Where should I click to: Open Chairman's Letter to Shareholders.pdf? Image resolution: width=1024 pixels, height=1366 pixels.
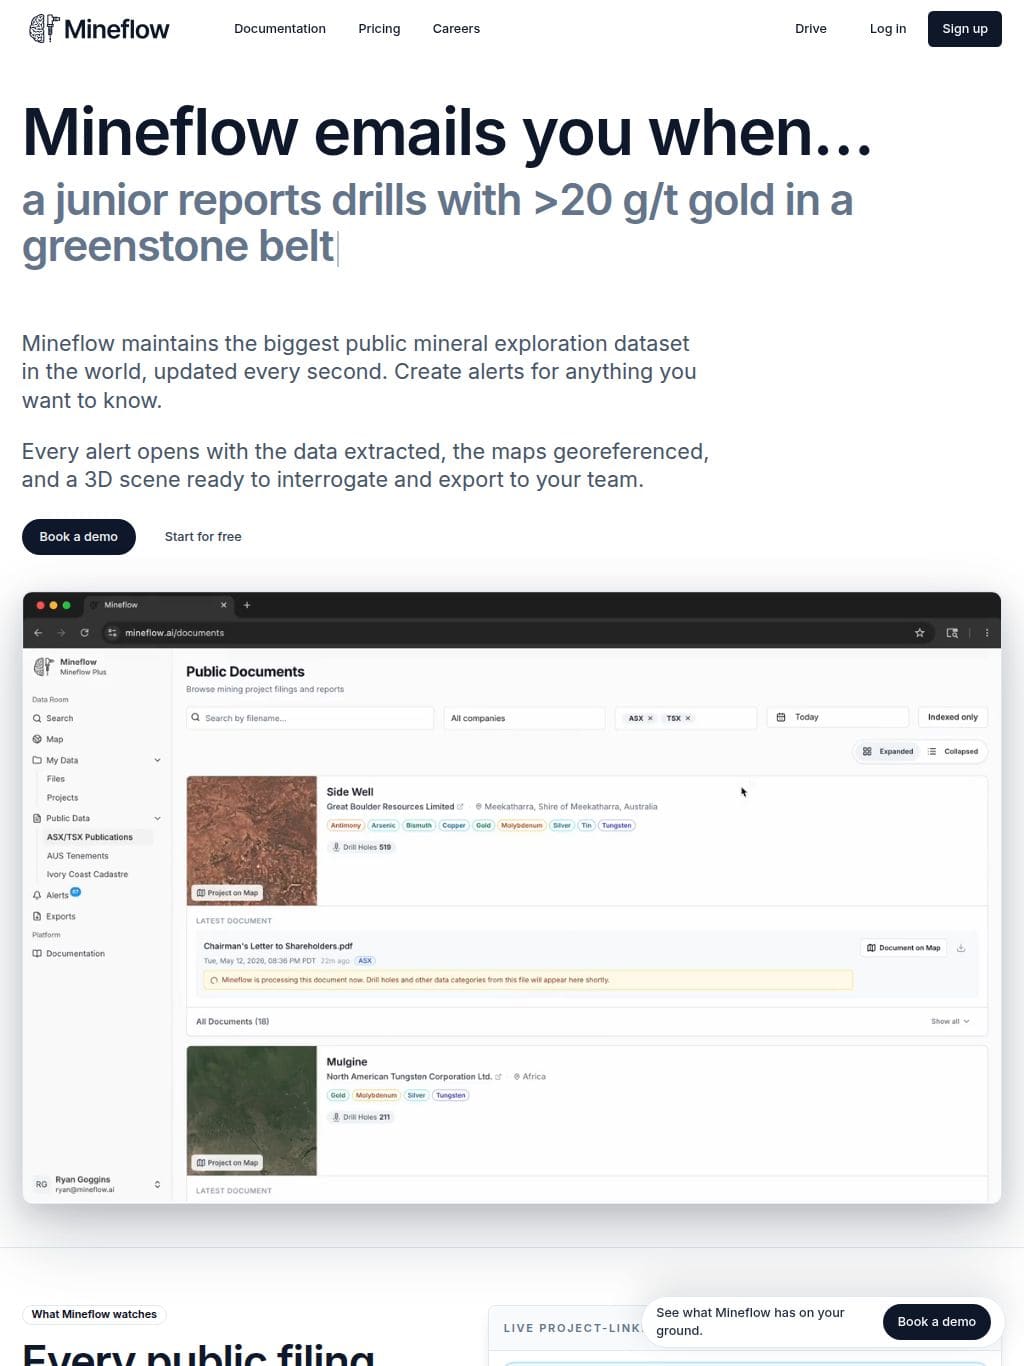pyautogui.click(x=278, y=946)
